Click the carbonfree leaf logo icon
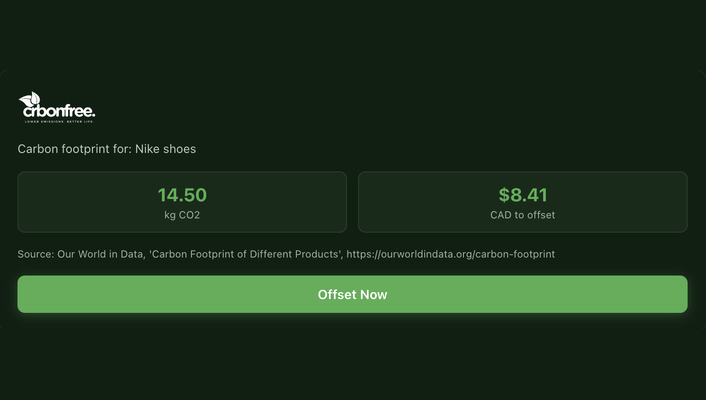Viewport: 706px width, 400px height. [29, 101]
